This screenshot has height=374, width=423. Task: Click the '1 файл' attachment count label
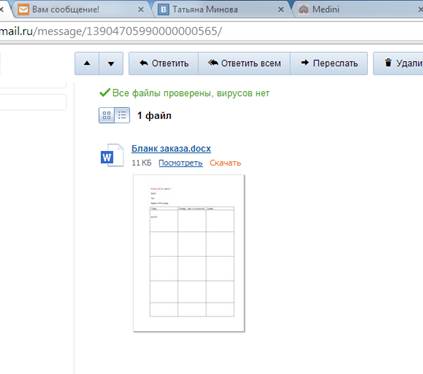[x=154, y=116]
